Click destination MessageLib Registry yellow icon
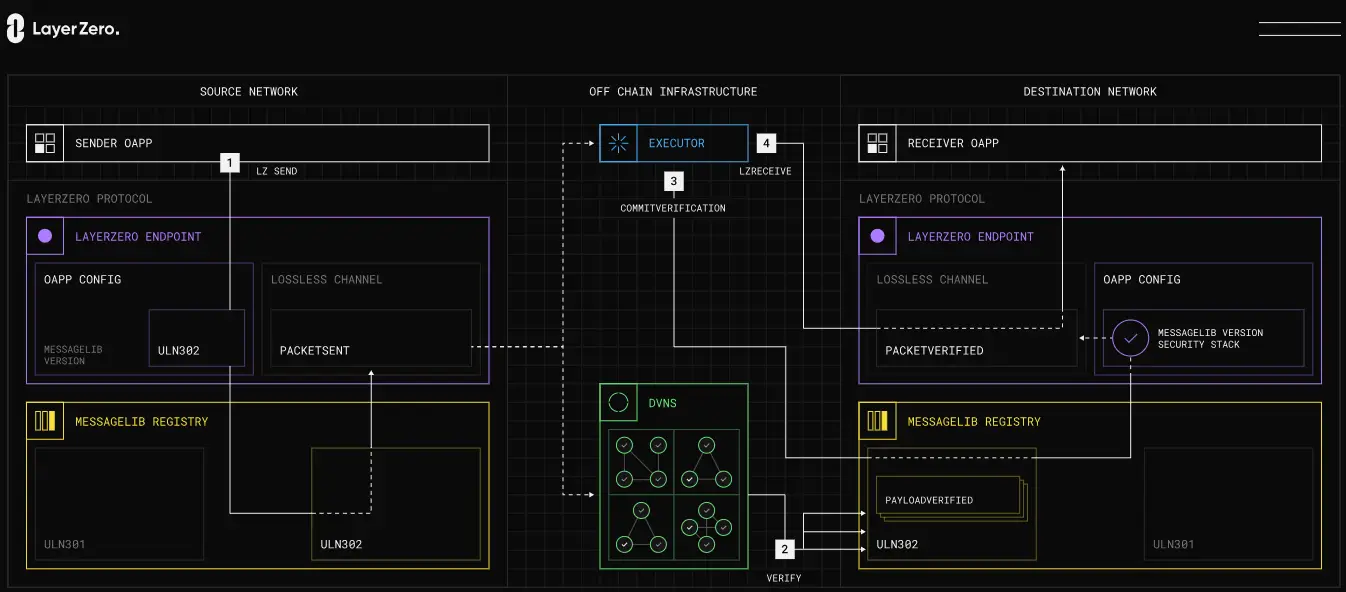 (877, 421)
